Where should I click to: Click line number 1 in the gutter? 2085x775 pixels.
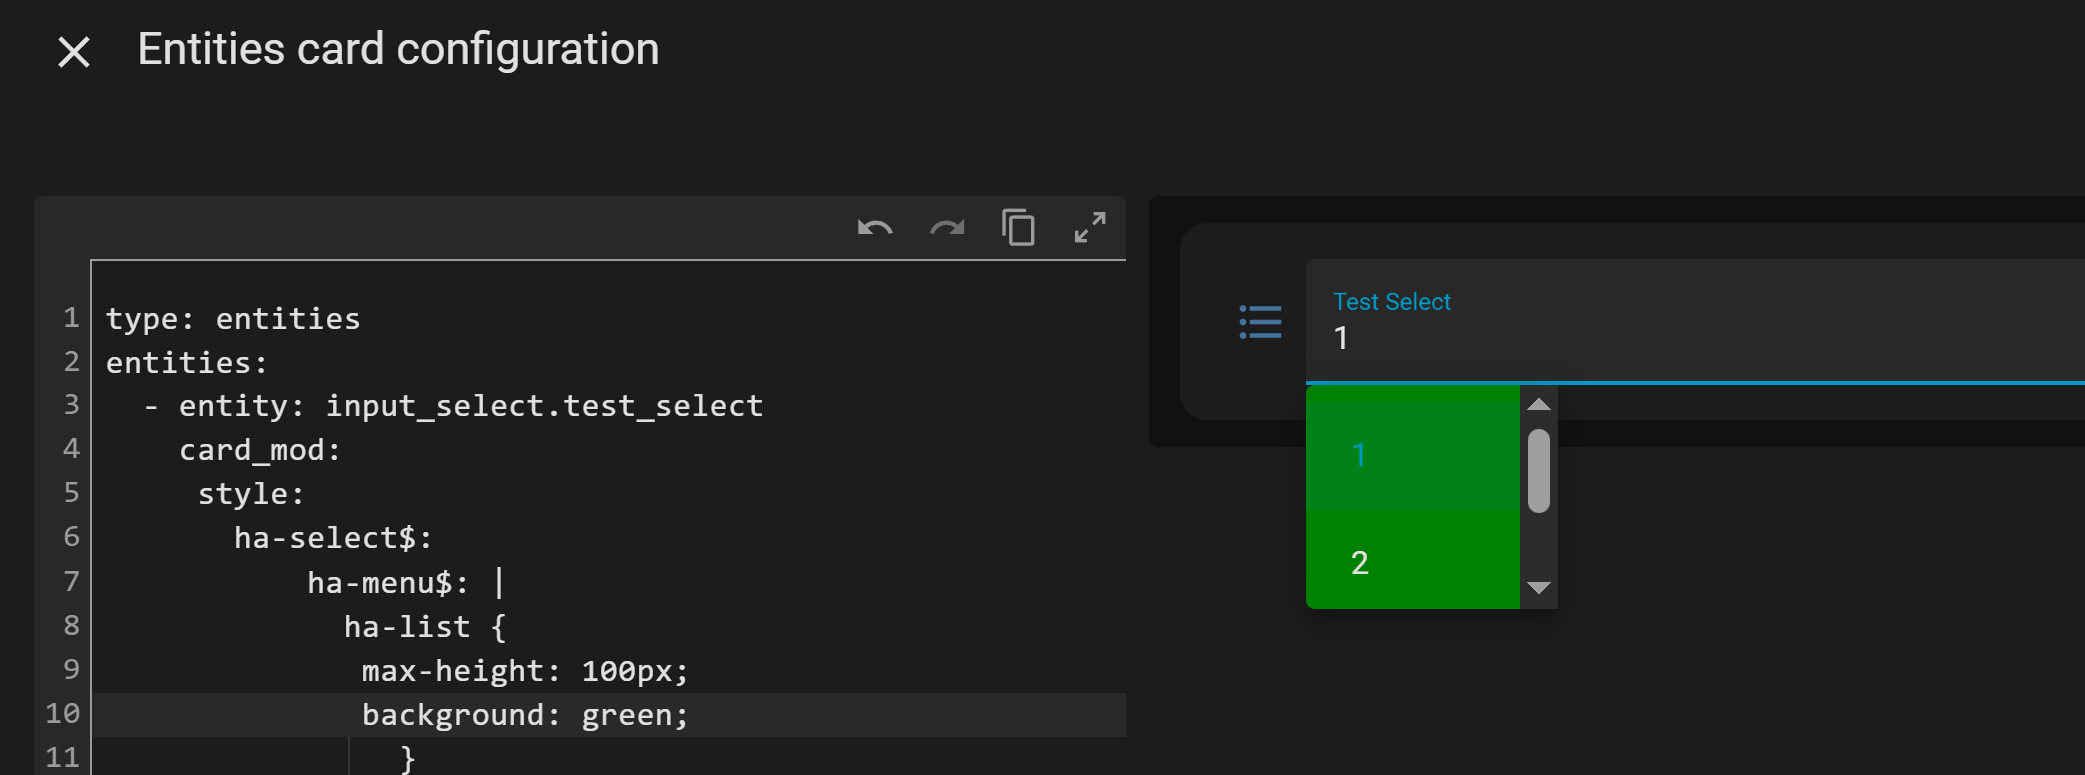[x=71, y=318]
